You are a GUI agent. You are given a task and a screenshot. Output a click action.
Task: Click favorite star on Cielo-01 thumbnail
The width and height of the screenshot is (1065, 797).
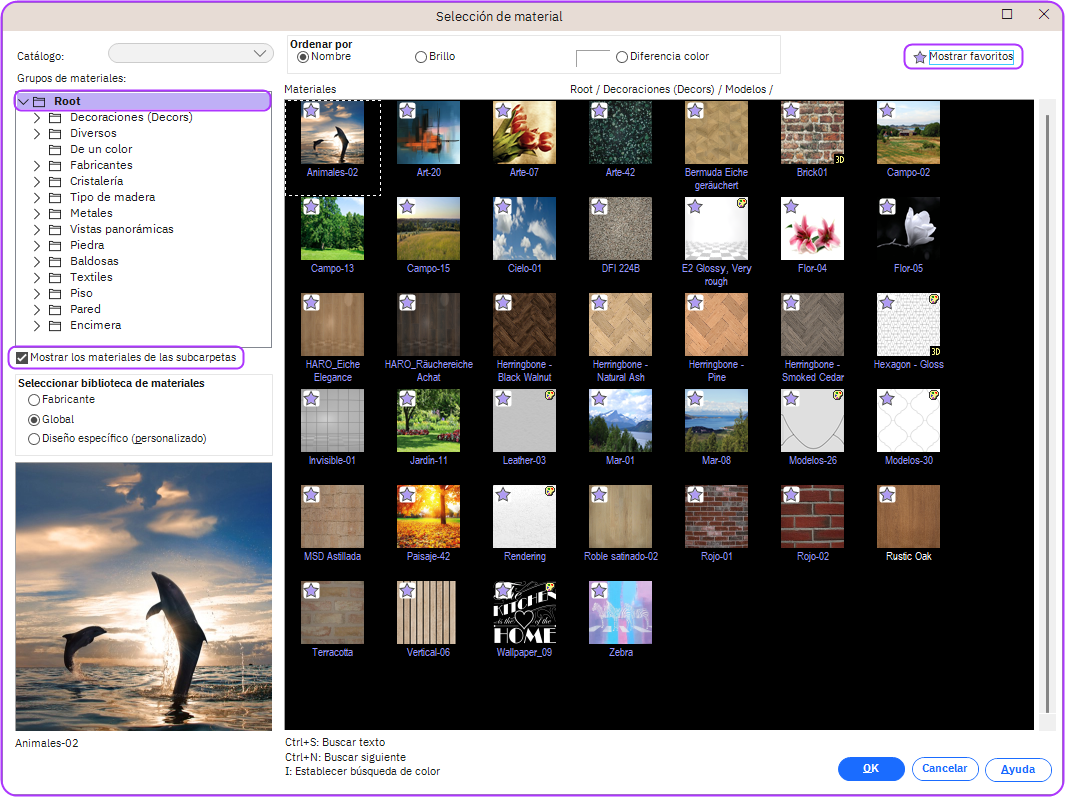(503, 207)
